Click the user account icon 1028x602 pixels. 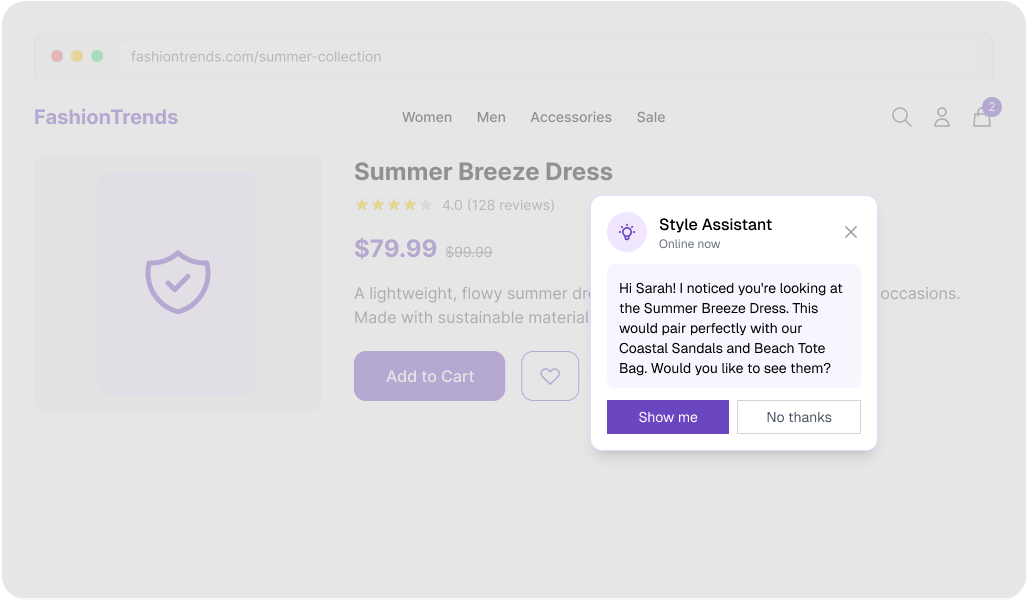pyautogui.click(x=941, y=117)
